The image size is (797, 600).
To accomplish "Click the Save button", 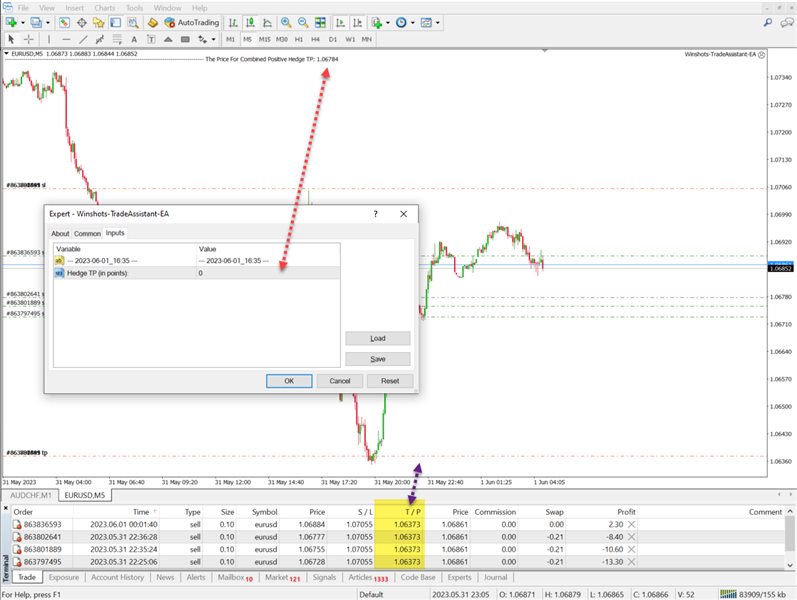I will (378, 359).
